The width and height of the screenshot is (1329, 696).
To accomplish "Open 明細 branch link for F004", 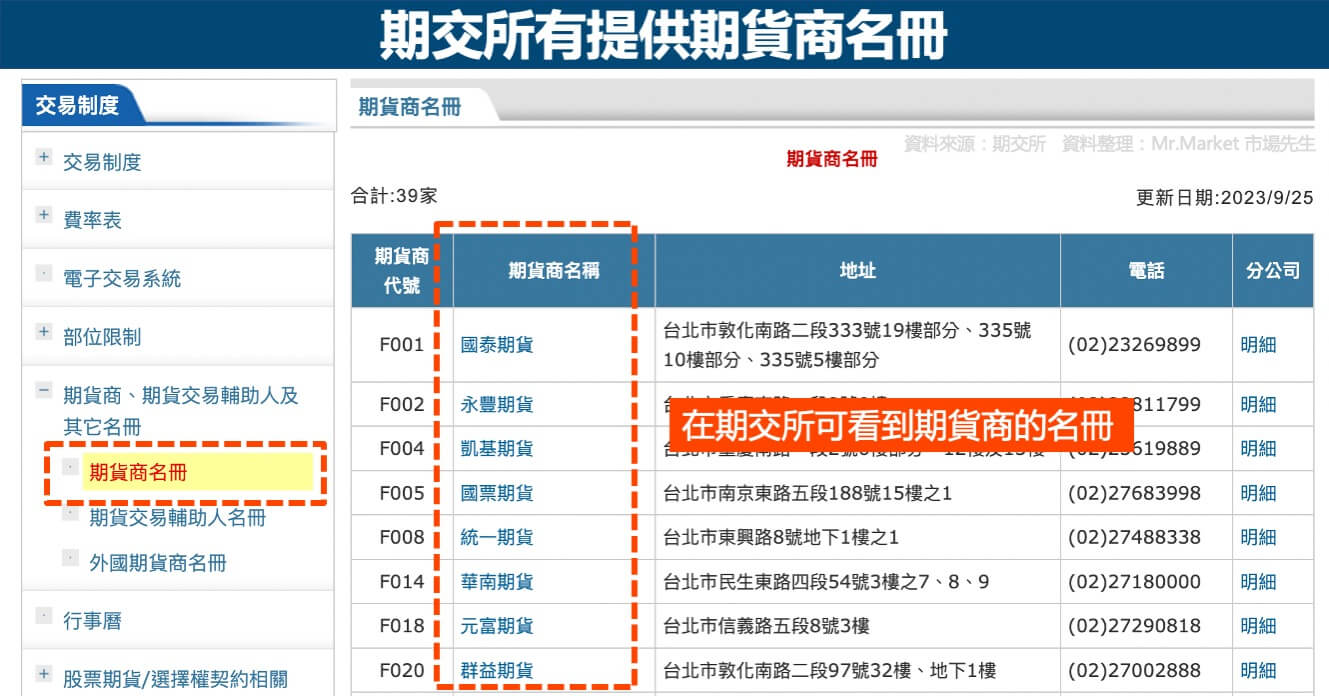I will point(1258,449).
